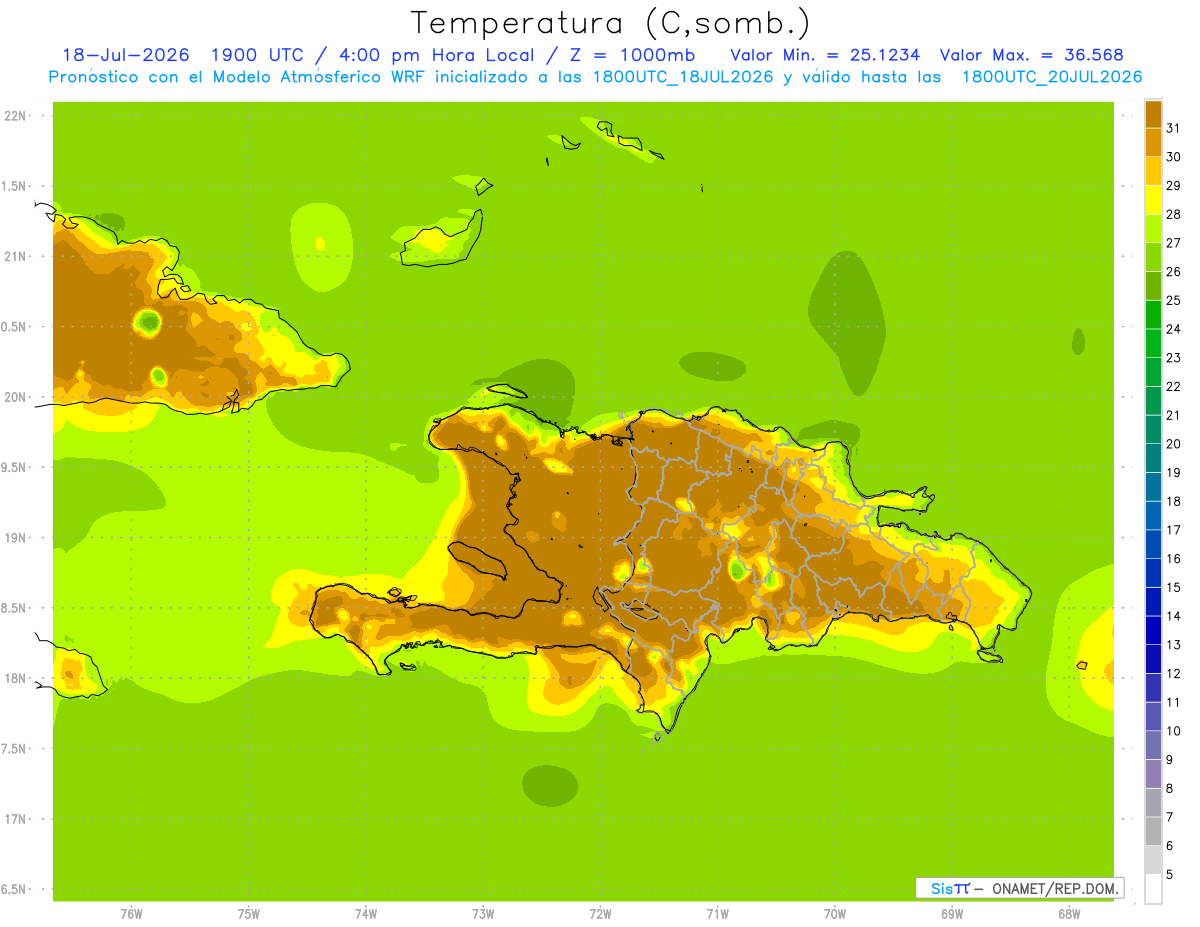Click the "76W" longitude label
The image size is (1200, 927).
[131, 914]
